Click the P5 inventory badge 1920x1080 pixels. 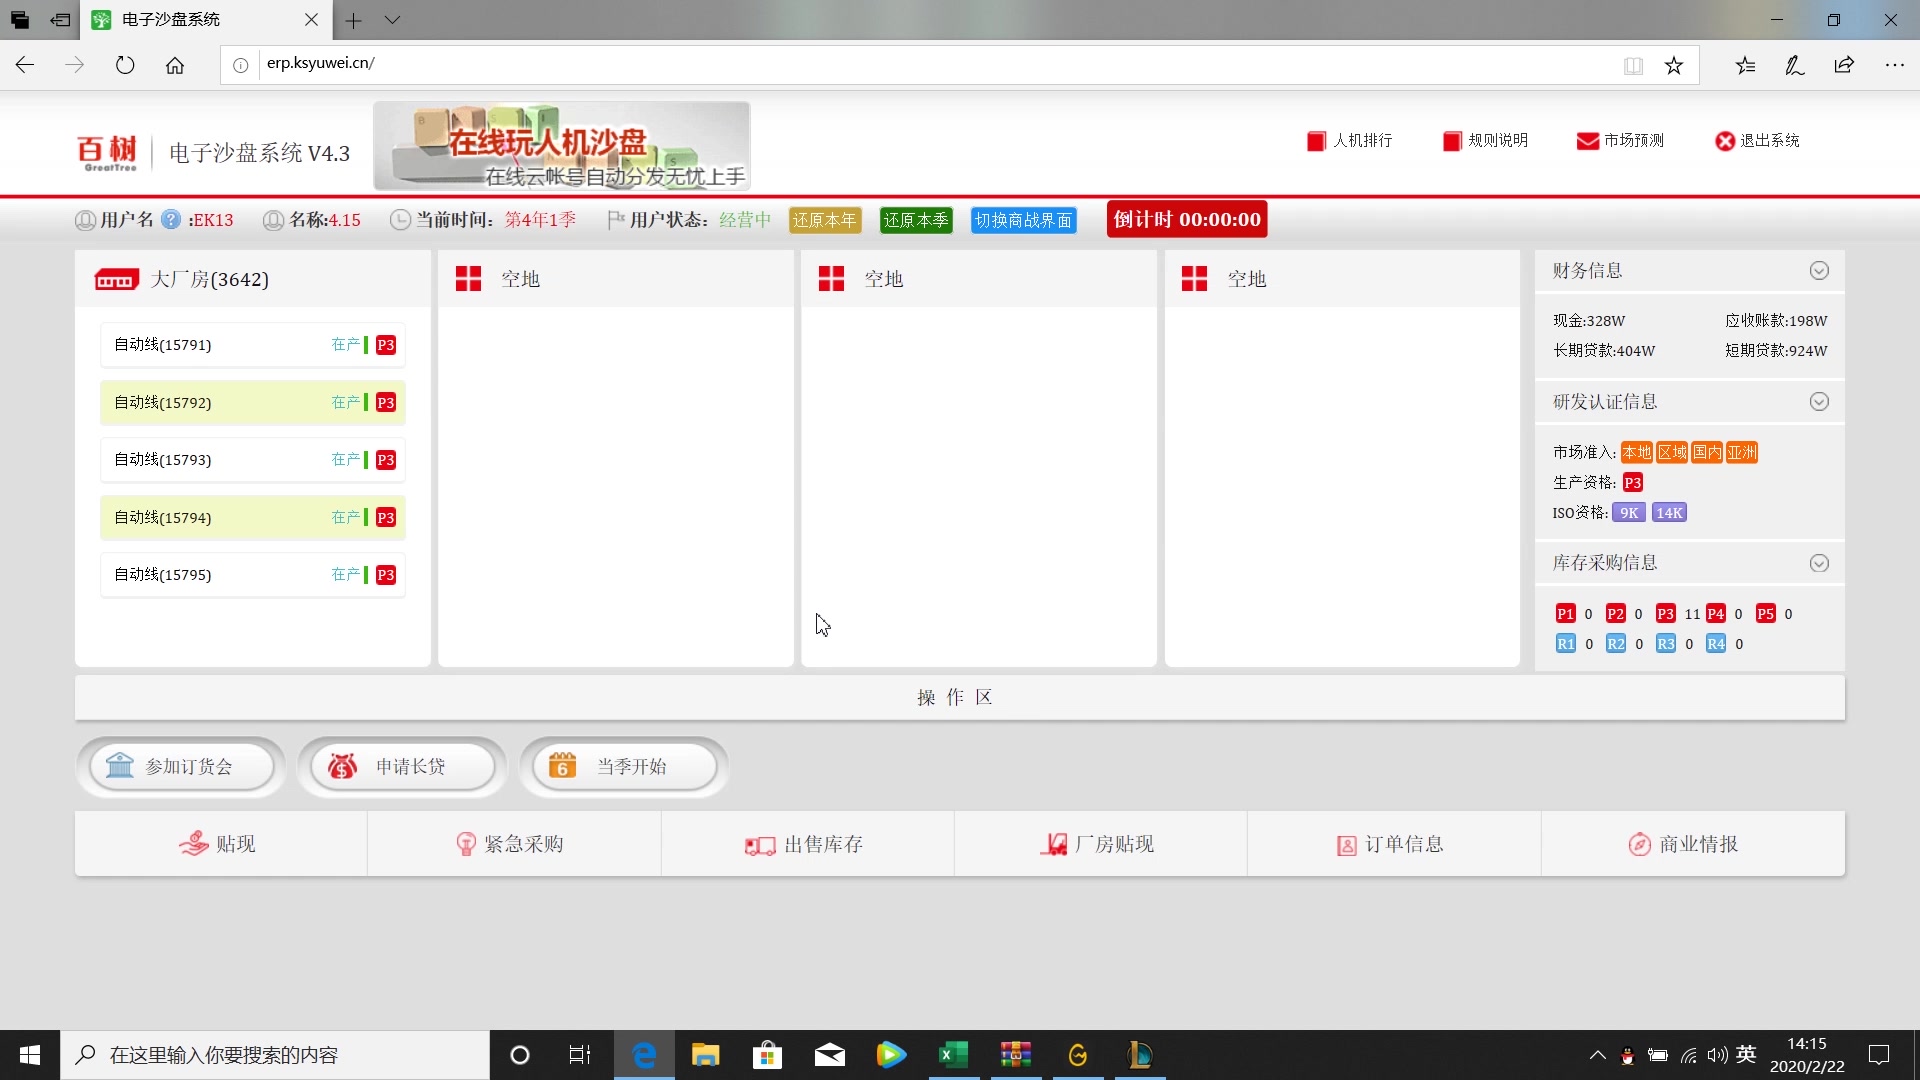[x=1766, y=614]
